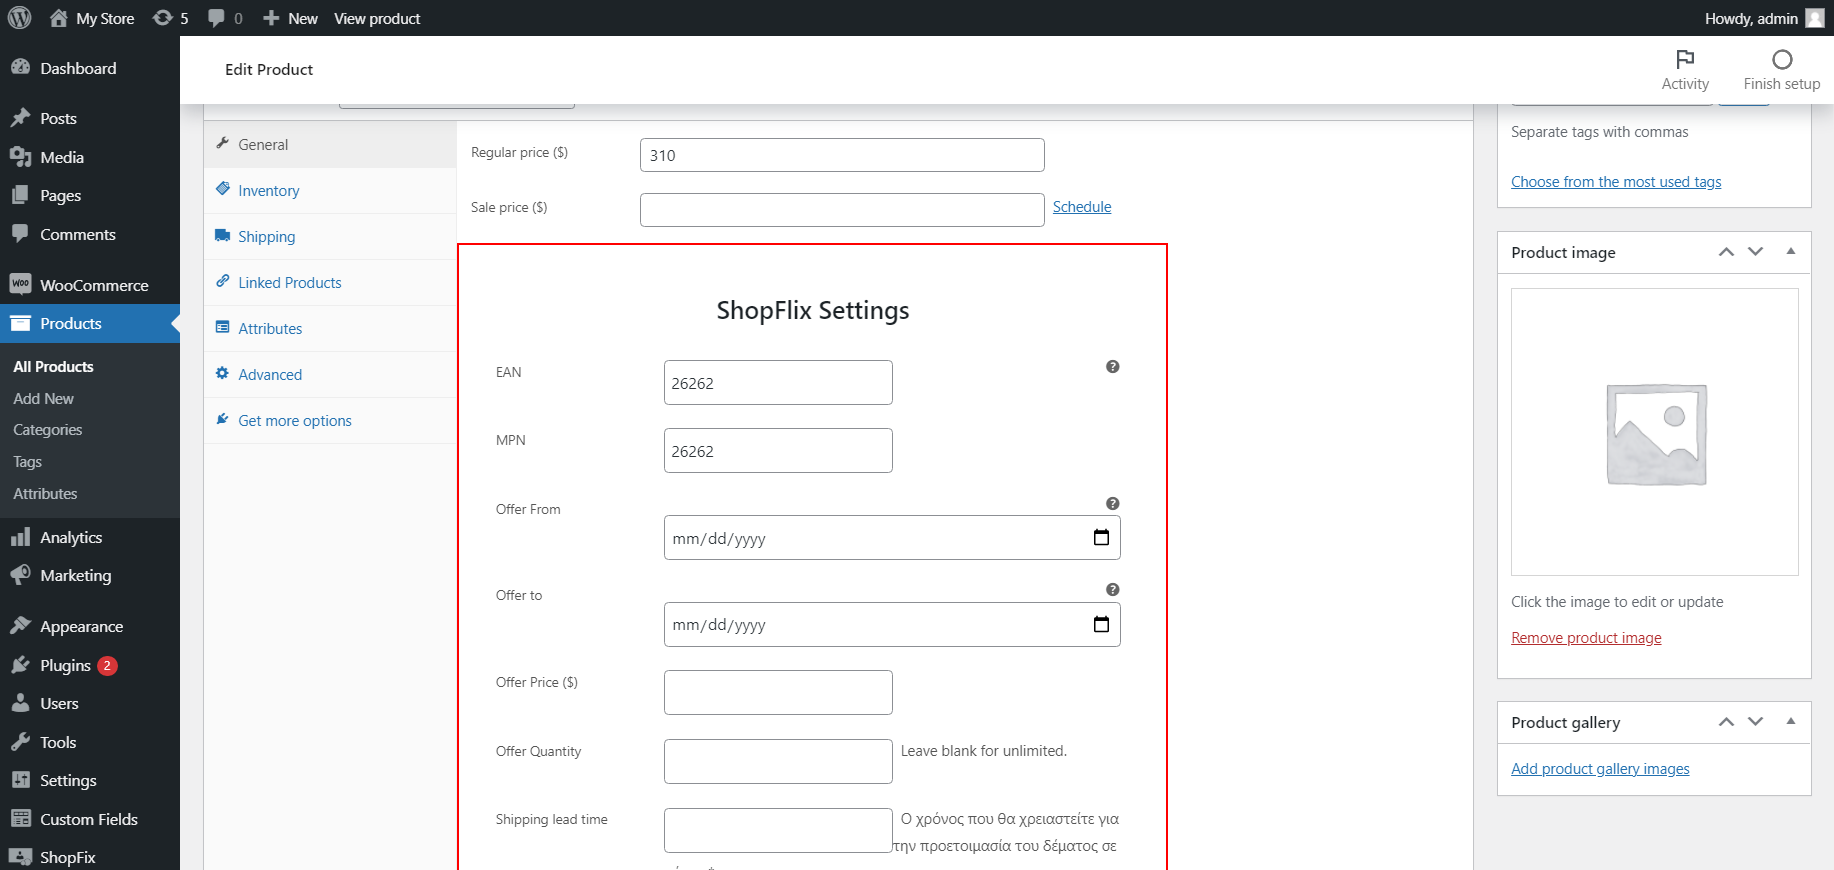Click the updates icon showing 5
The width and height of the screenshot is (1834, 870).
(170, 18)
